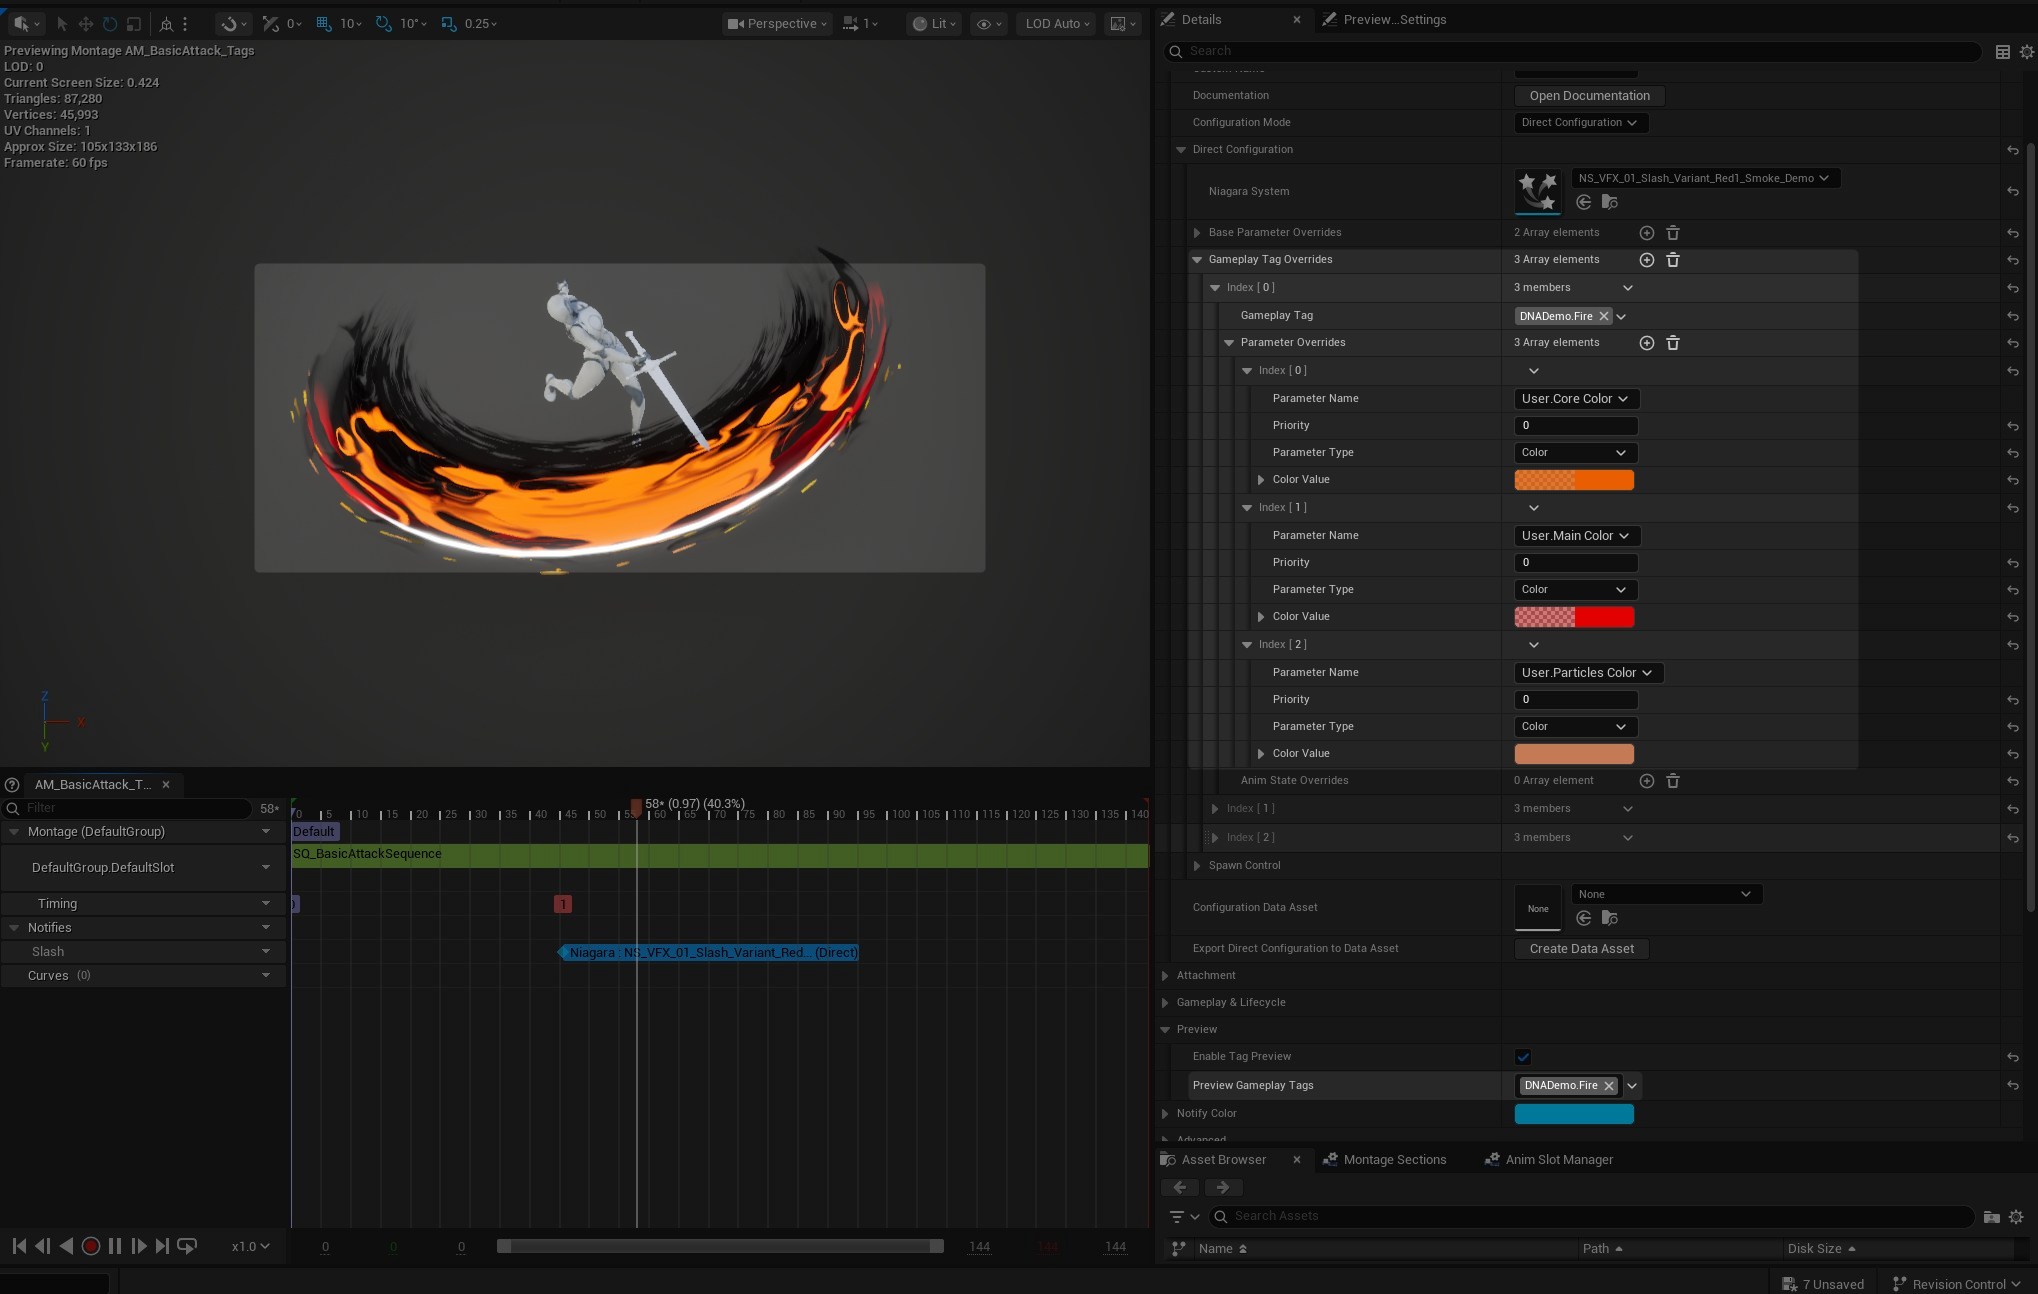Expand the Spawn Control section
The width and height of the screenshot is (2038, 1294).
(1197, 866)
